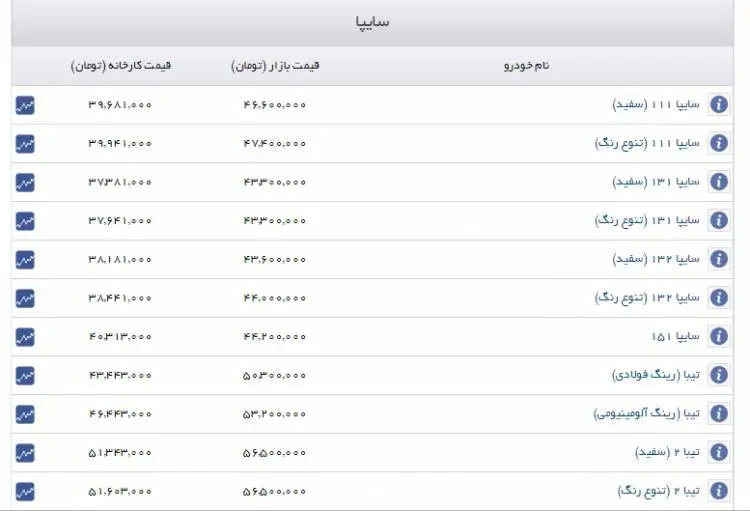The height and width of the screenshot is (511, 750).
Task: Select market price of سایپا ۱۳۱ (سفید)
Action: [x=275, y=182]
